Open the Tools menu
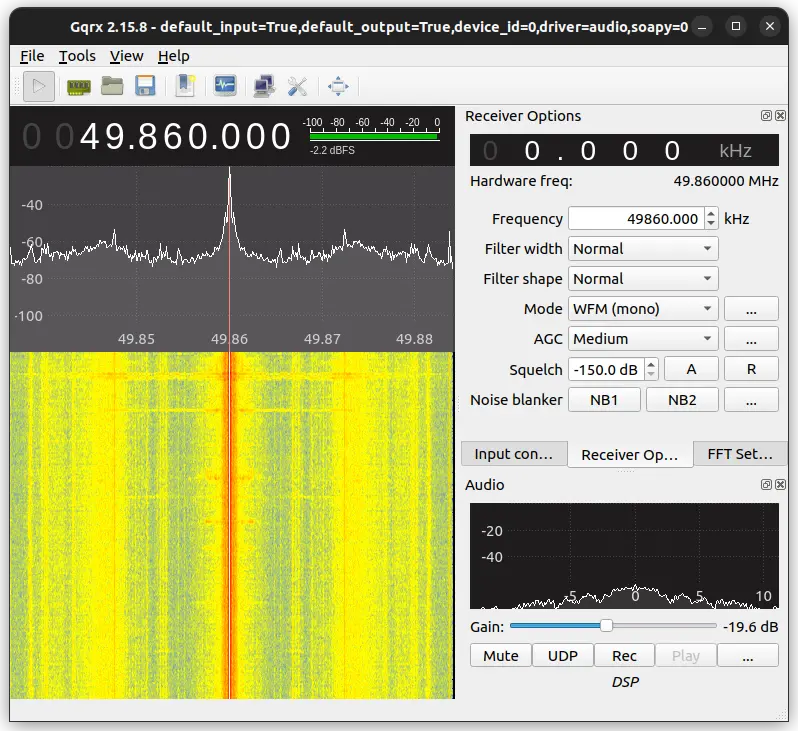The width and height of the screenshot is (798, 731). 77,56
